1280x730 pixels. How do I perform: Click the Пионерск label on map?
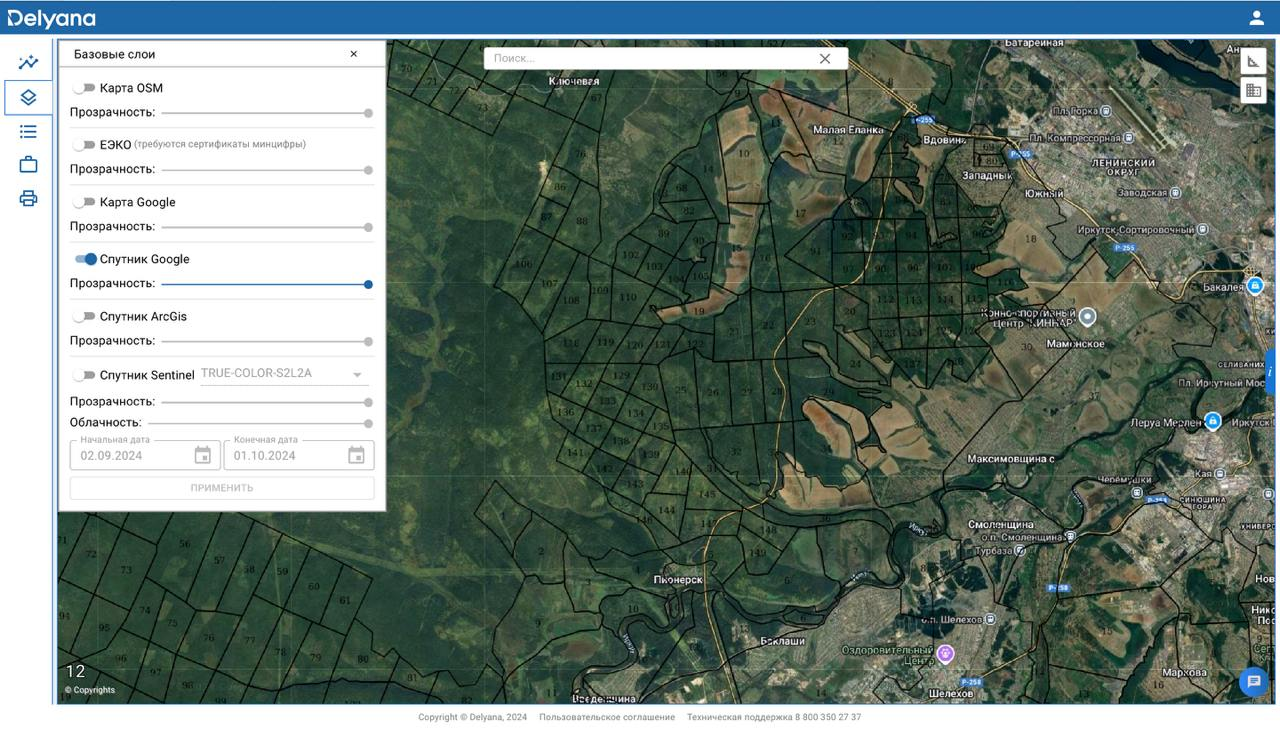point(679,580)
